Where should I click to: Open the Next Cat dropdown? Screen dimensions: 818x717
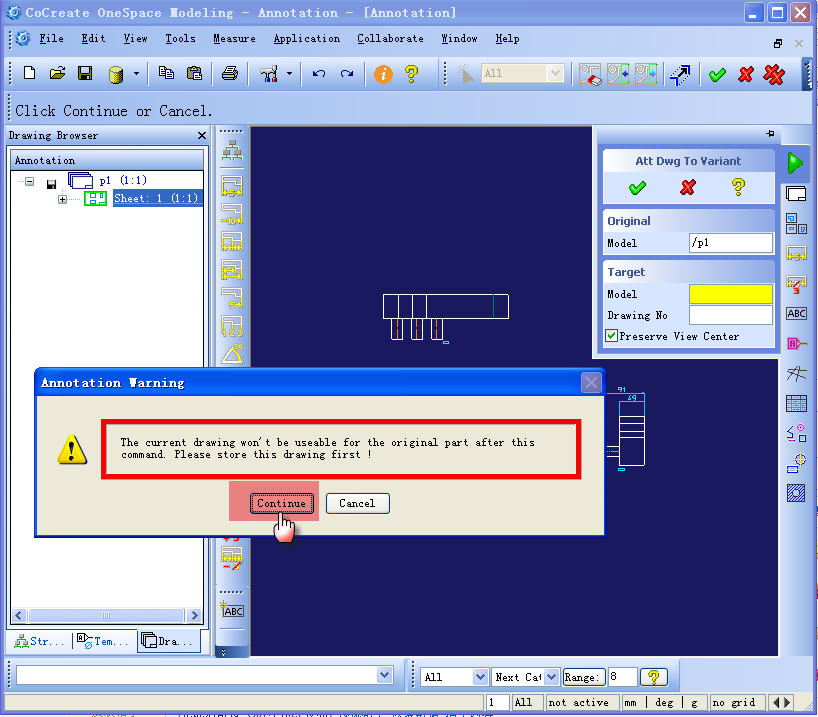point(552,677)
